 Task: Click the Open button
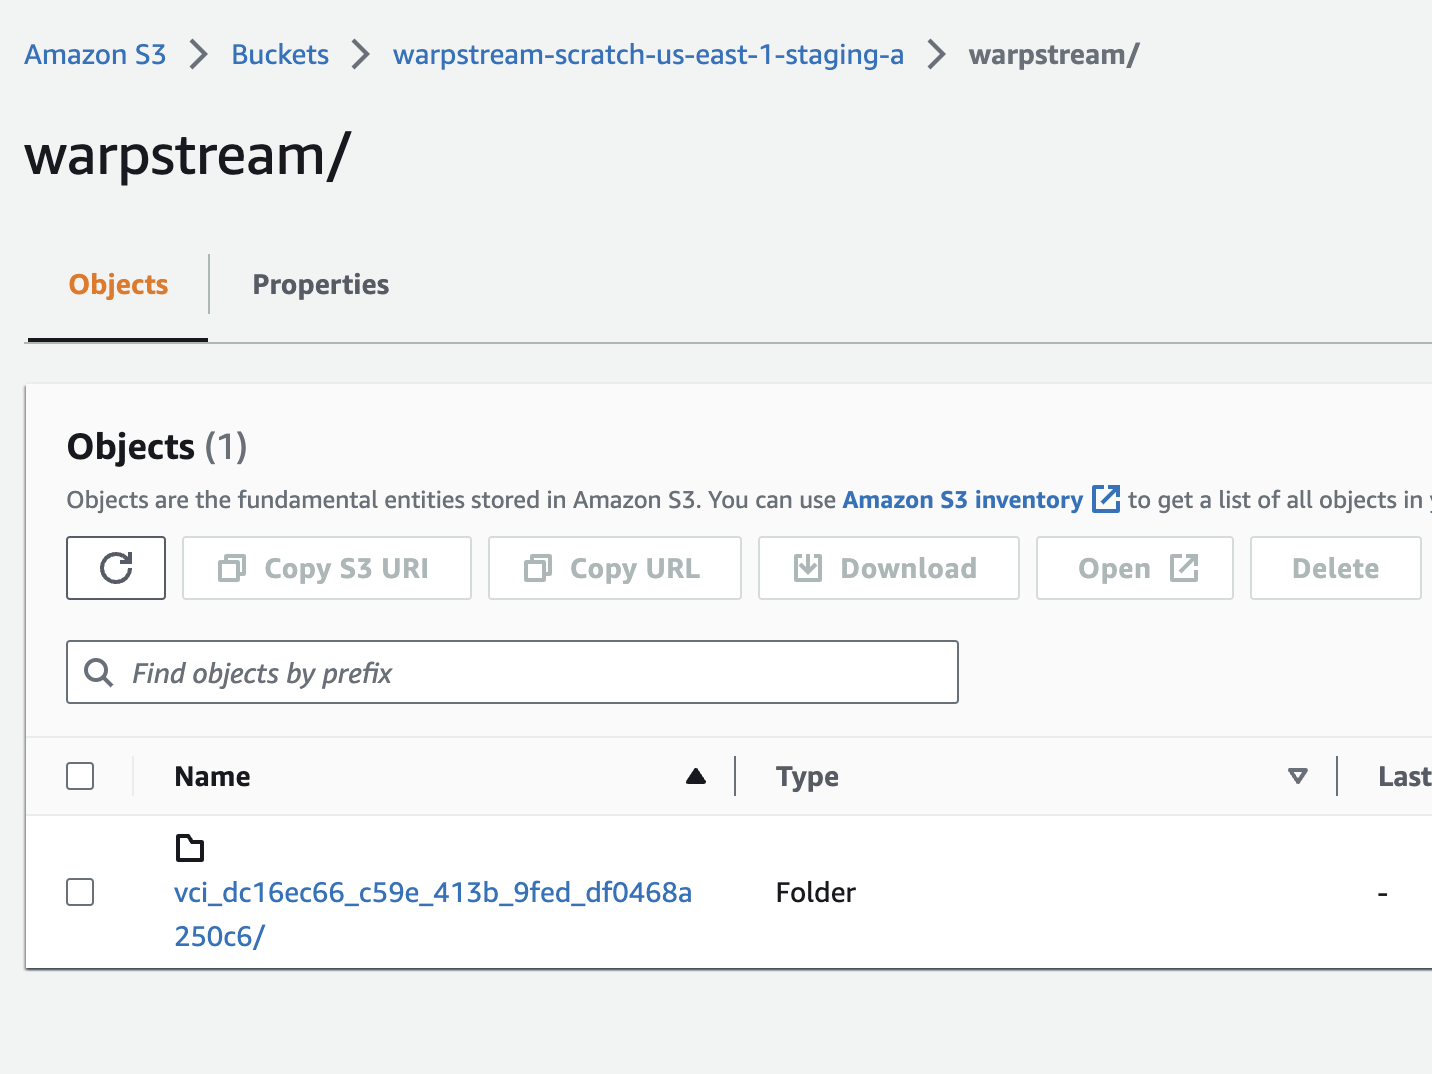pos(1134,568)
